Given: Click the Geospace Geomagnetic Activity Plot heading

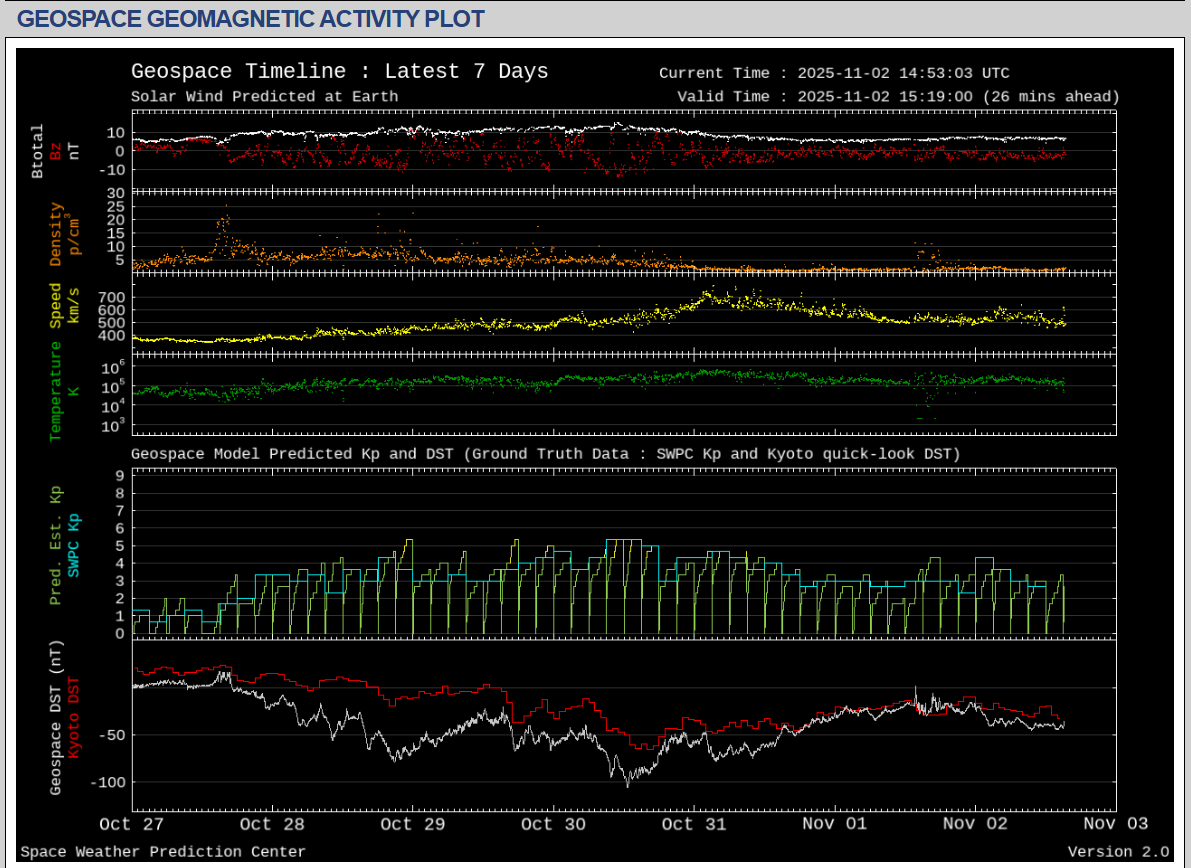Looking at the screenshot, I should pyautogui.click(x=251, y=19).
